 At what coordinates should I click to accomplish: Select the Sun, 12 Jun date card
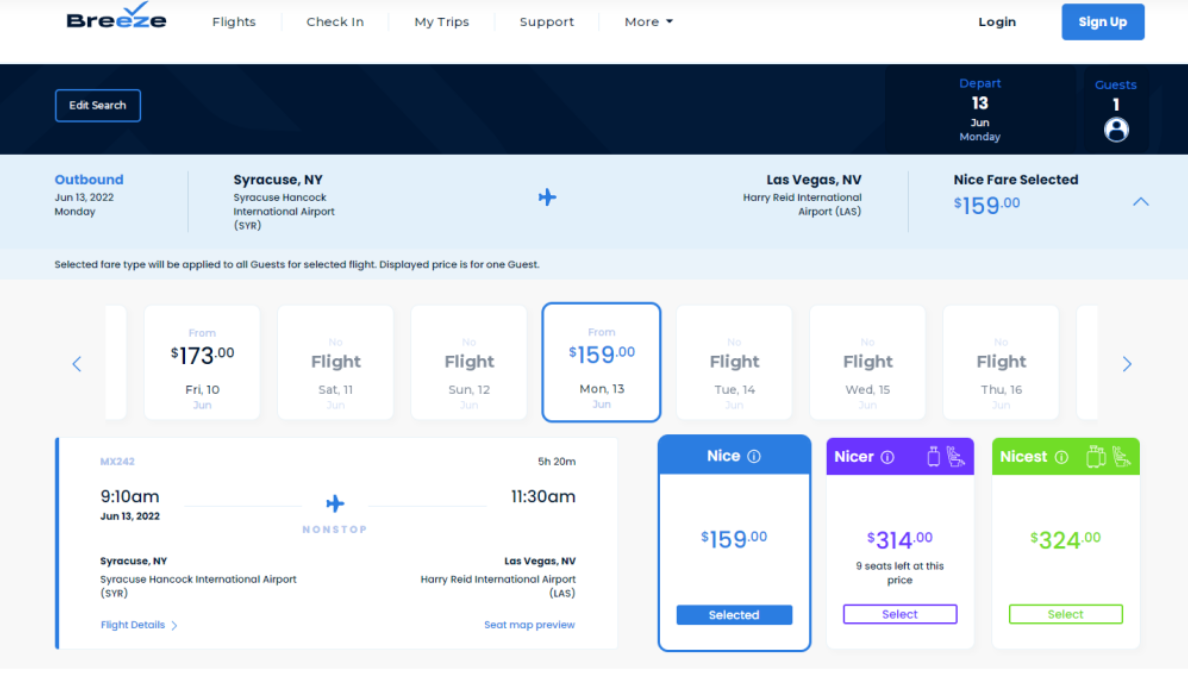[x=469, y=362]
